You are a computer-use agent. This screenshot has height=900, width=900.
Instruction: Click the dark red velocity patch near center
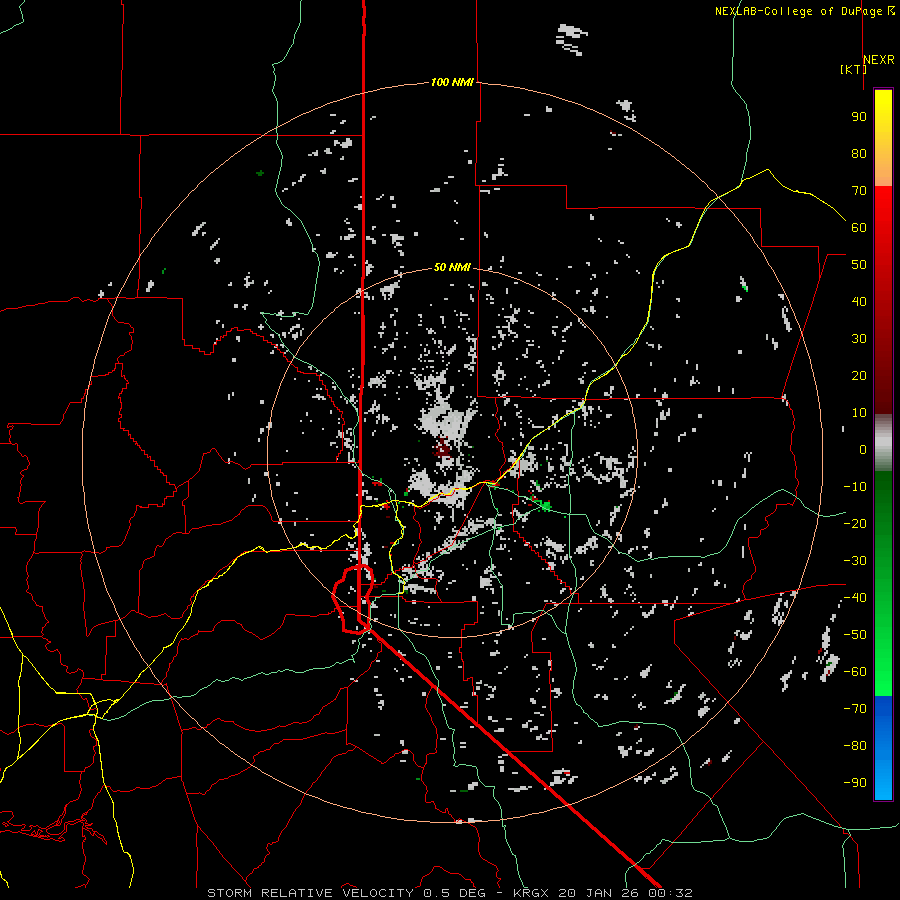443,447
